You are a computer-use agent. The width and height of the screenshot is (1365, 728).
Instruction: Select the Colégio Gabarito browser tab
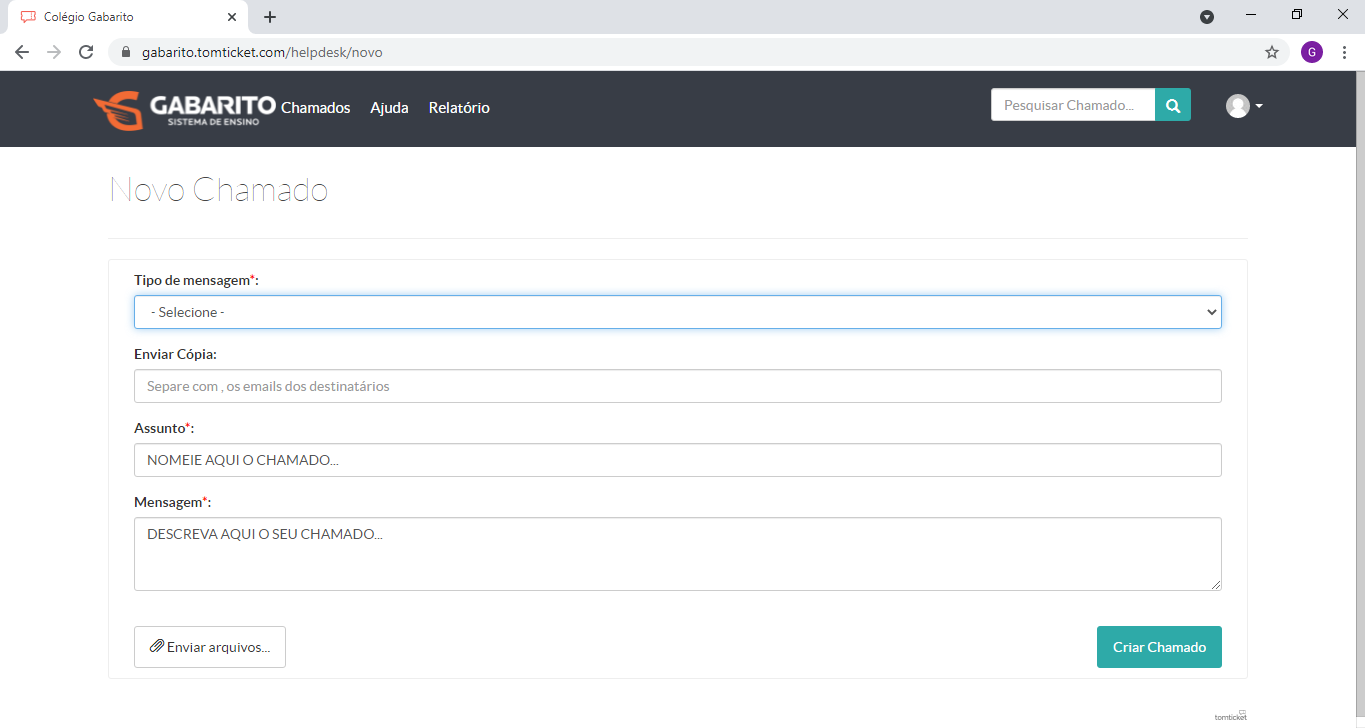[128, 17]
